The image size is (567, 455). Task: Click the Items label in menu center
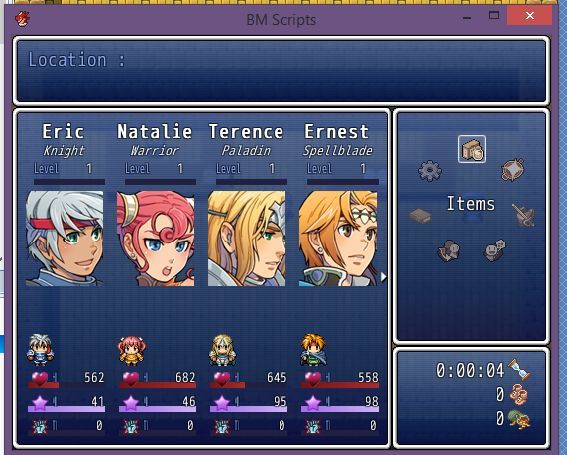pyautogui.click(x=471, y=204)
